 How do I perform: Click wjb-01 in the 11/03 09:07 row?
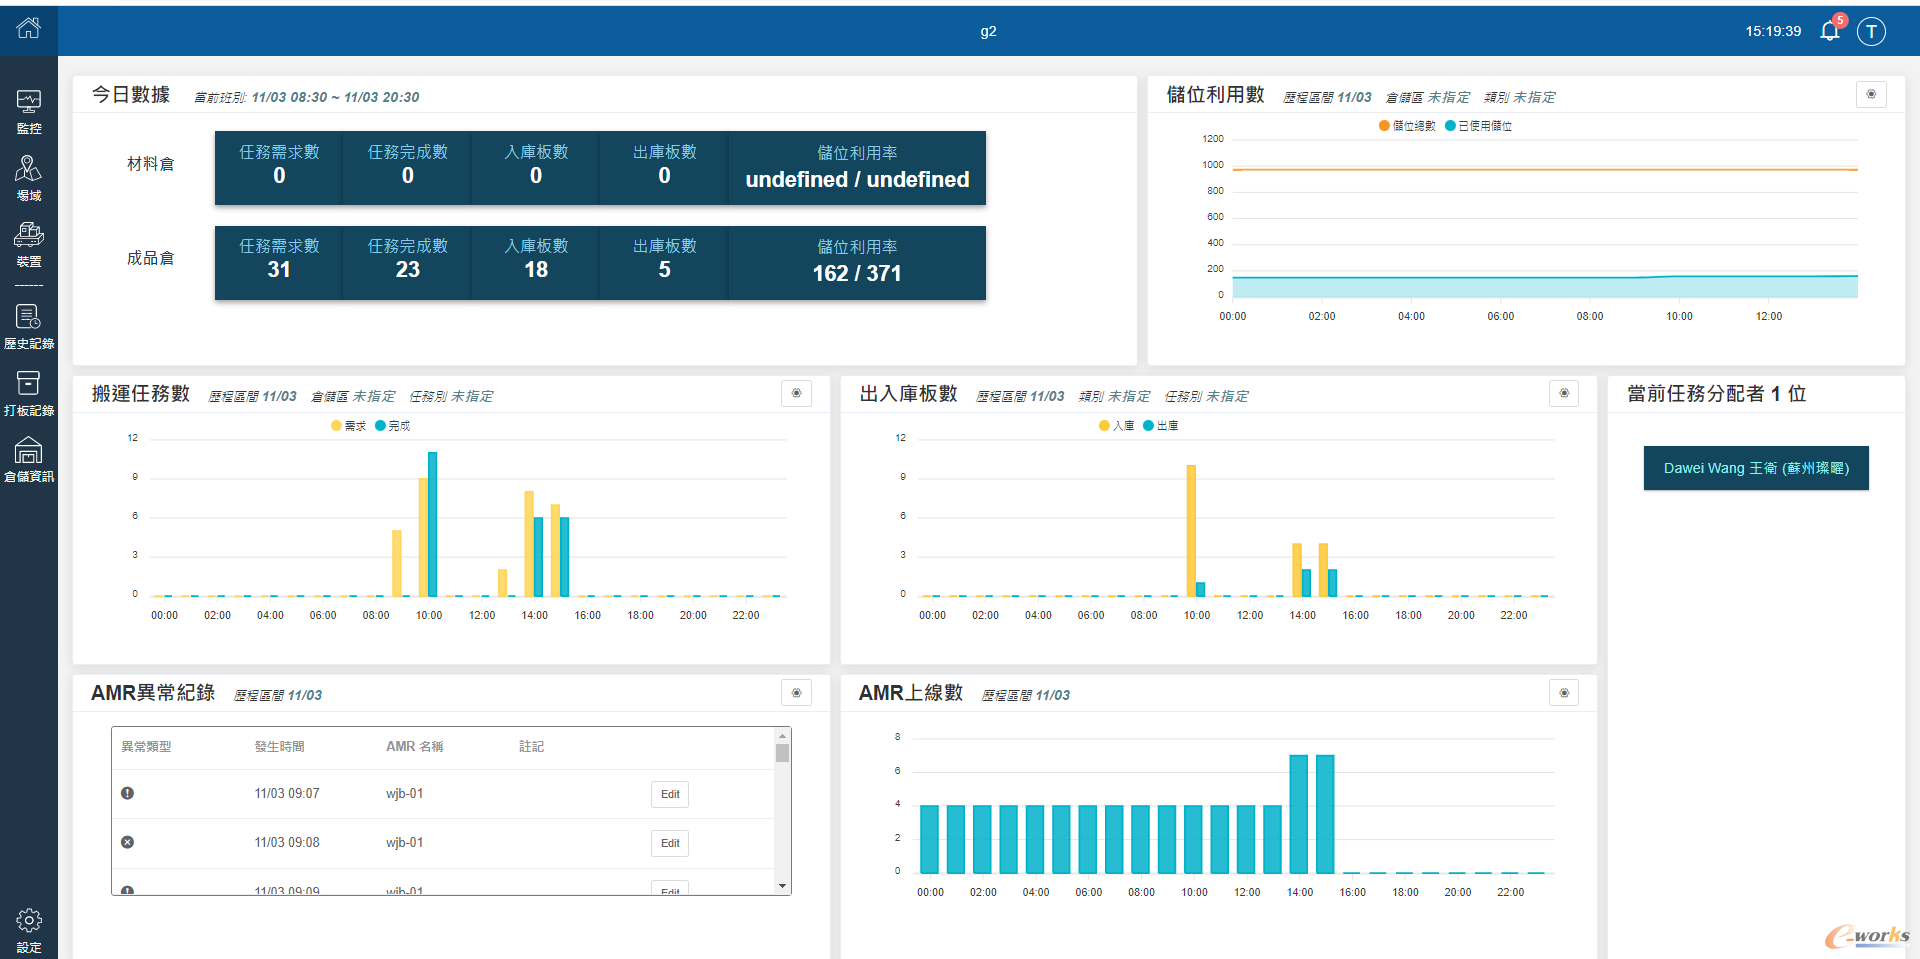click(x=404, y=793)
